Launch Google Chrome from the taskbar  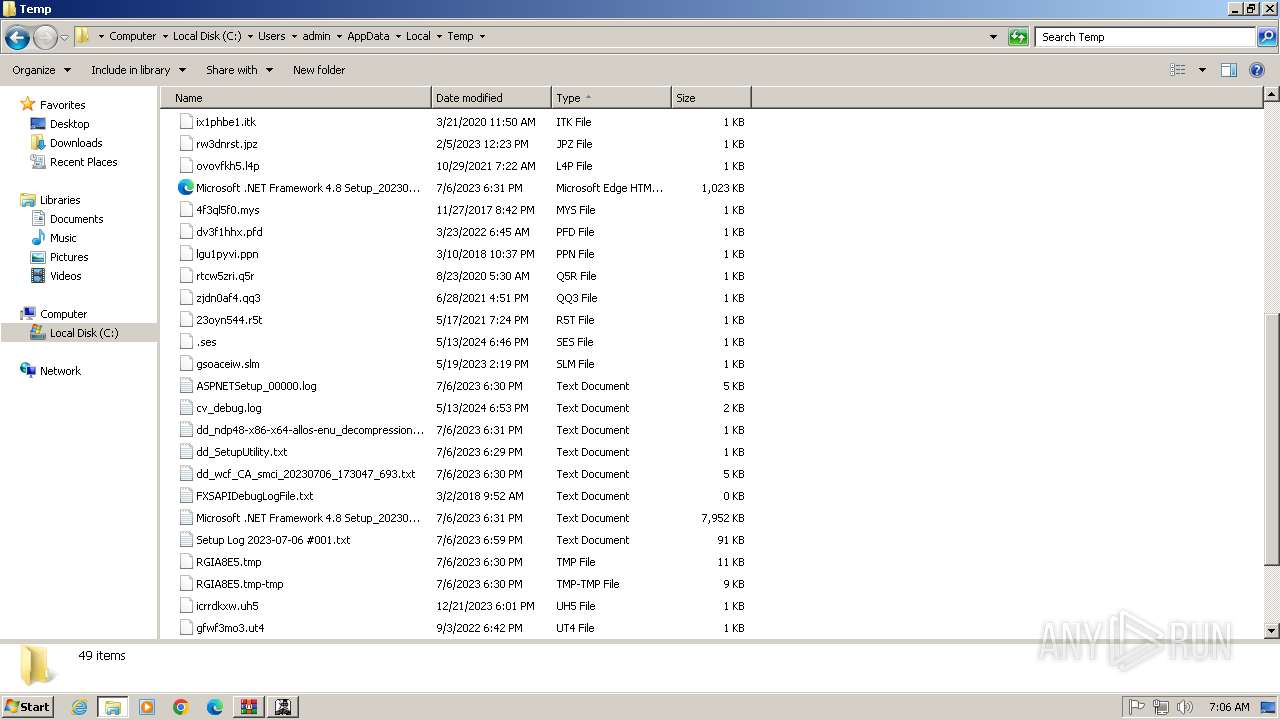pyautogui.click(x=181, y=707)
